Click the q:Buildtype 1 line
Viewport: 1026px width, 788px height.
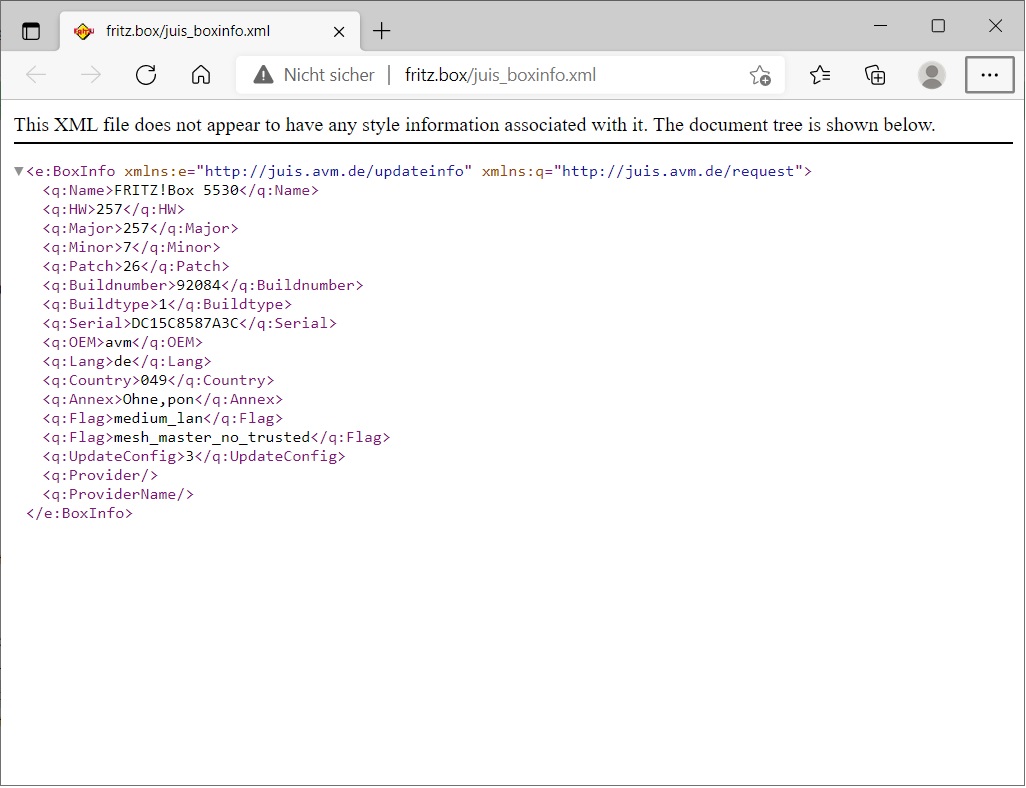pos(168,304)
